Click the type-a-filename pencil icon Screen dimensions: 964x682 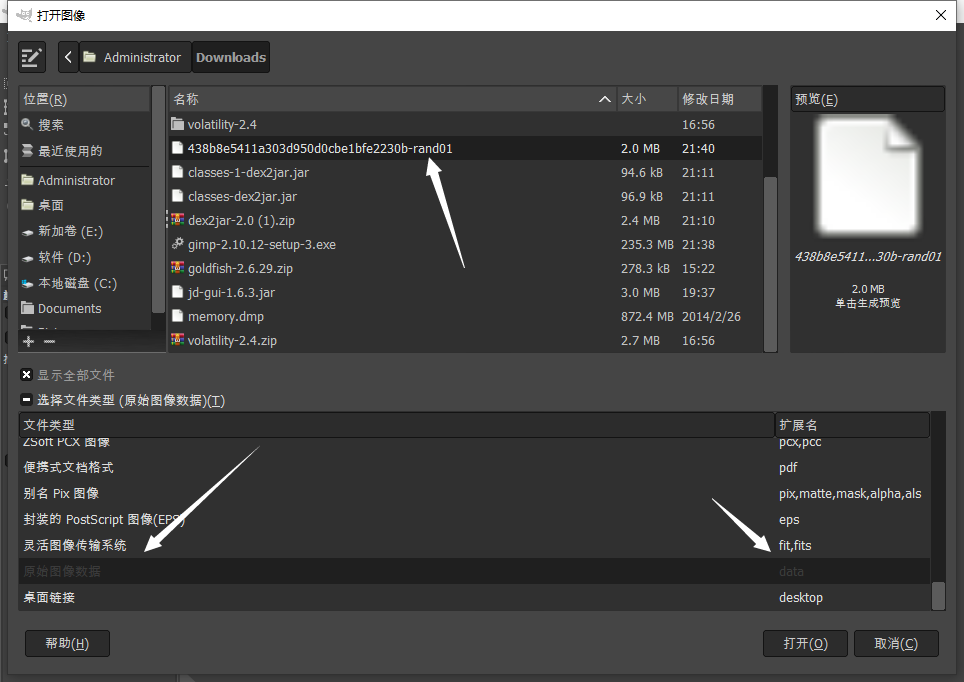[x=31, y=57]
